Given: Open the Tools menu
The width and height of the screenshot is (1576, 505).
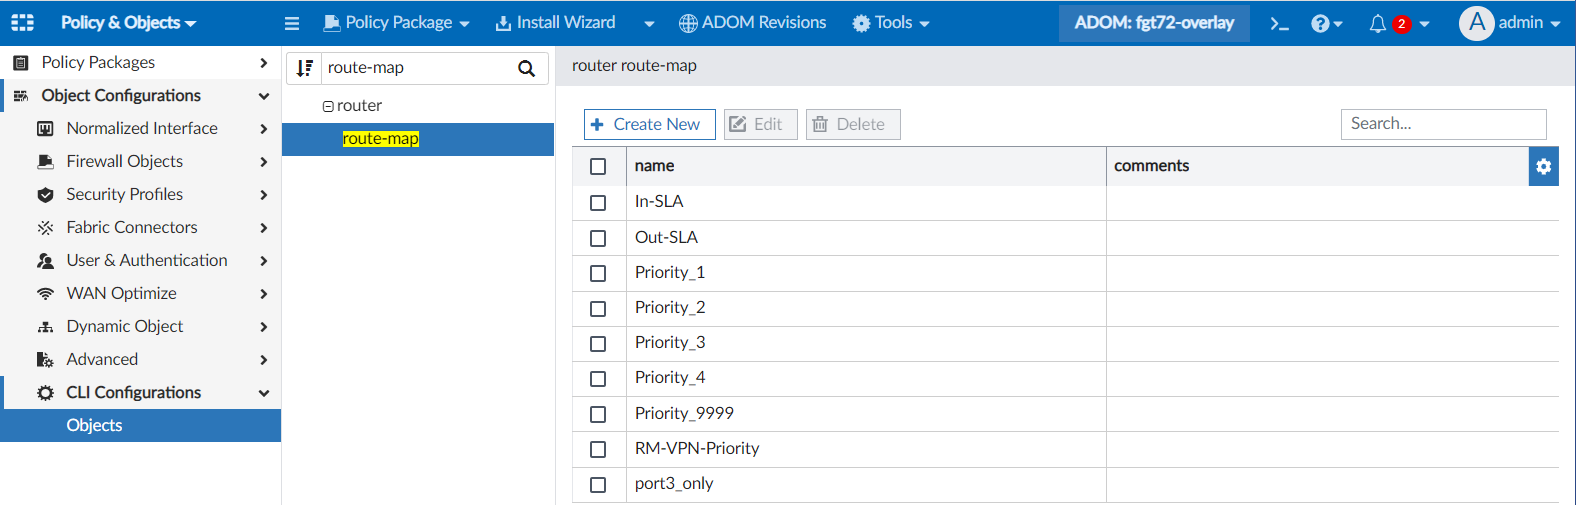Looking at the screenshot, I should (x=891, y=23).
